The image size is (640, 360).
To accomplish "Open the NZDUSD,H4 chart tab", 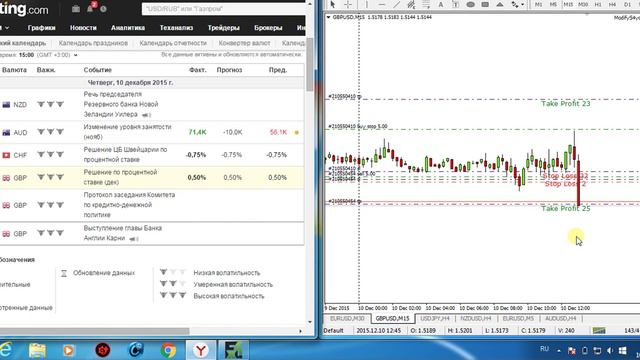I will 476,318.
